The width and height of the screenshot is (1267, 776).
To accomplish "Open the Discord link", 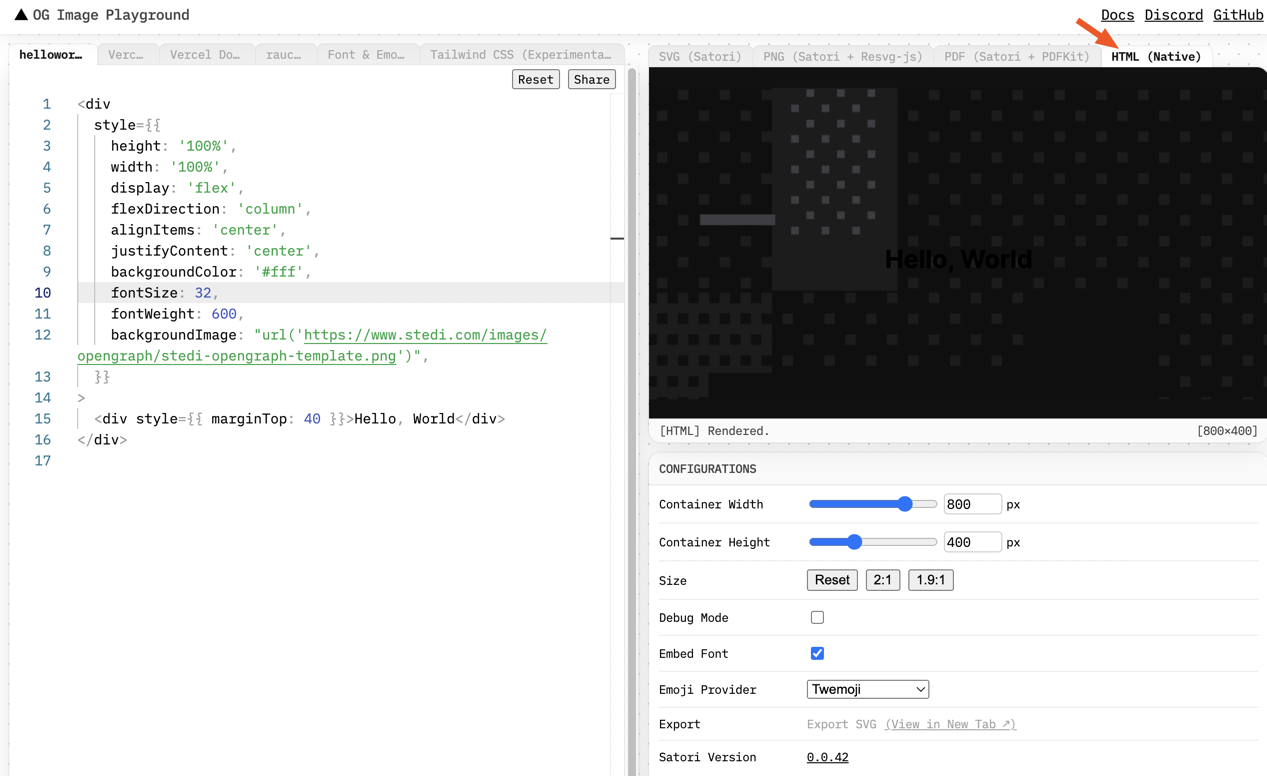I will point(1173,15).
